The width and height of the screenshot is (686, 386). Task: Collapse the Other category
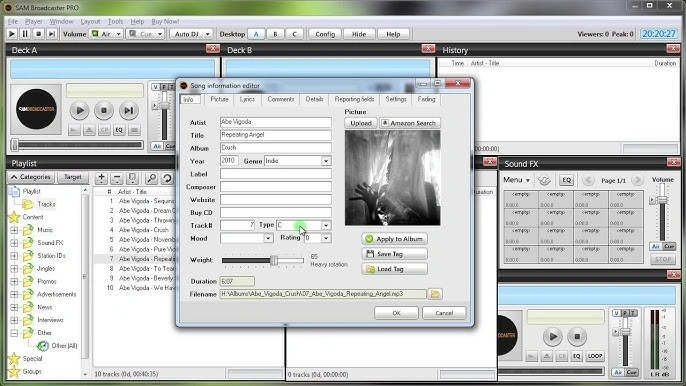(x=14, y=333)
